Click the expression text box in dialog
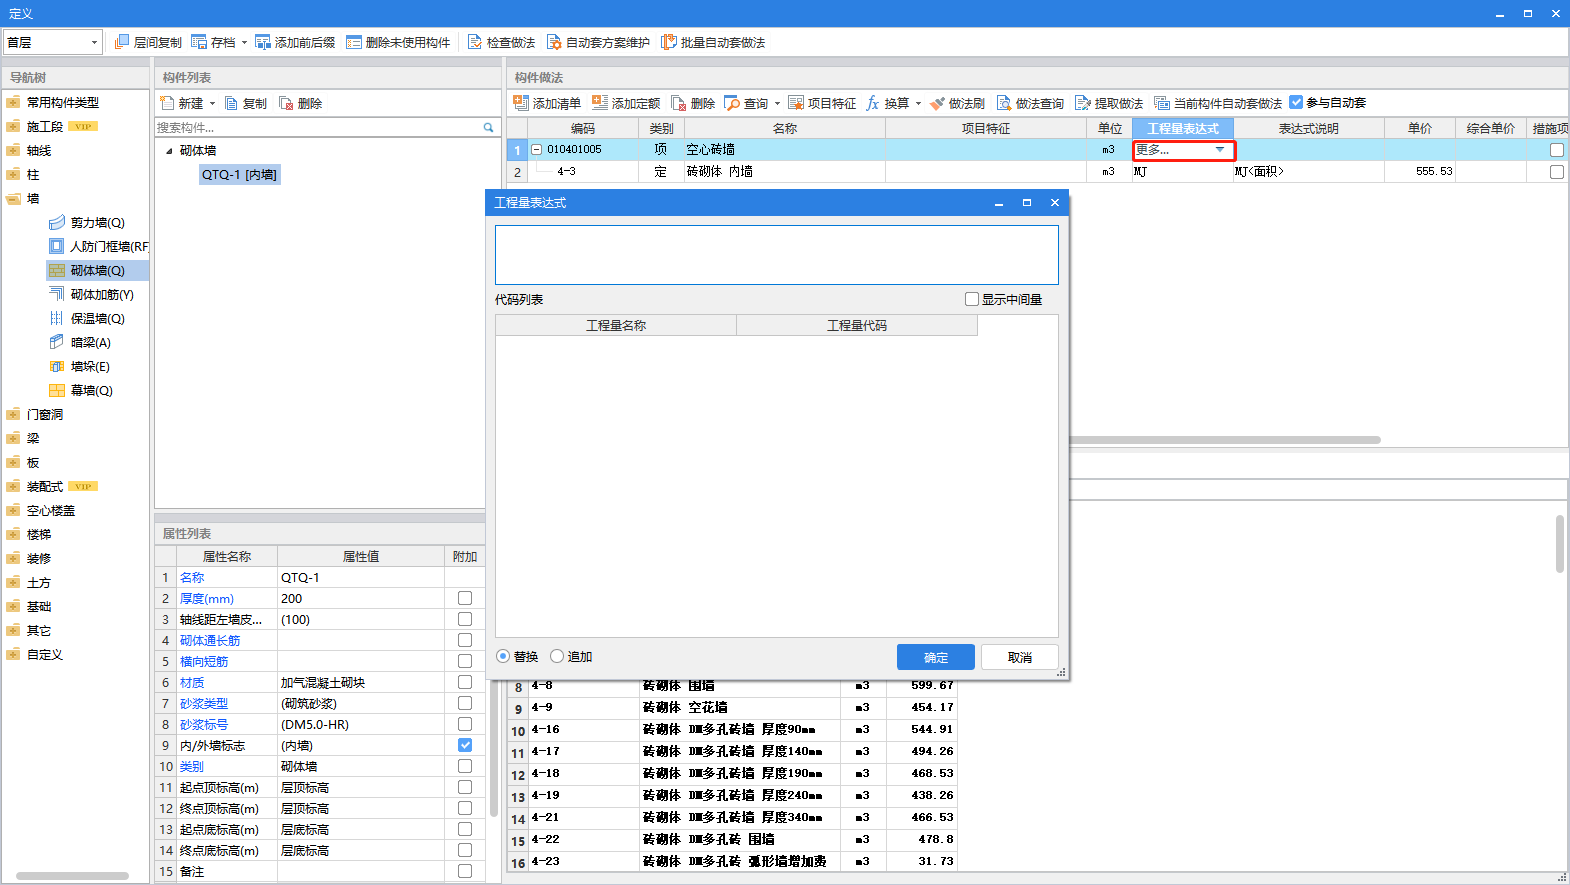Viewport: 1570px width, 885px height. pyautogui.click(x=777, y=255)
